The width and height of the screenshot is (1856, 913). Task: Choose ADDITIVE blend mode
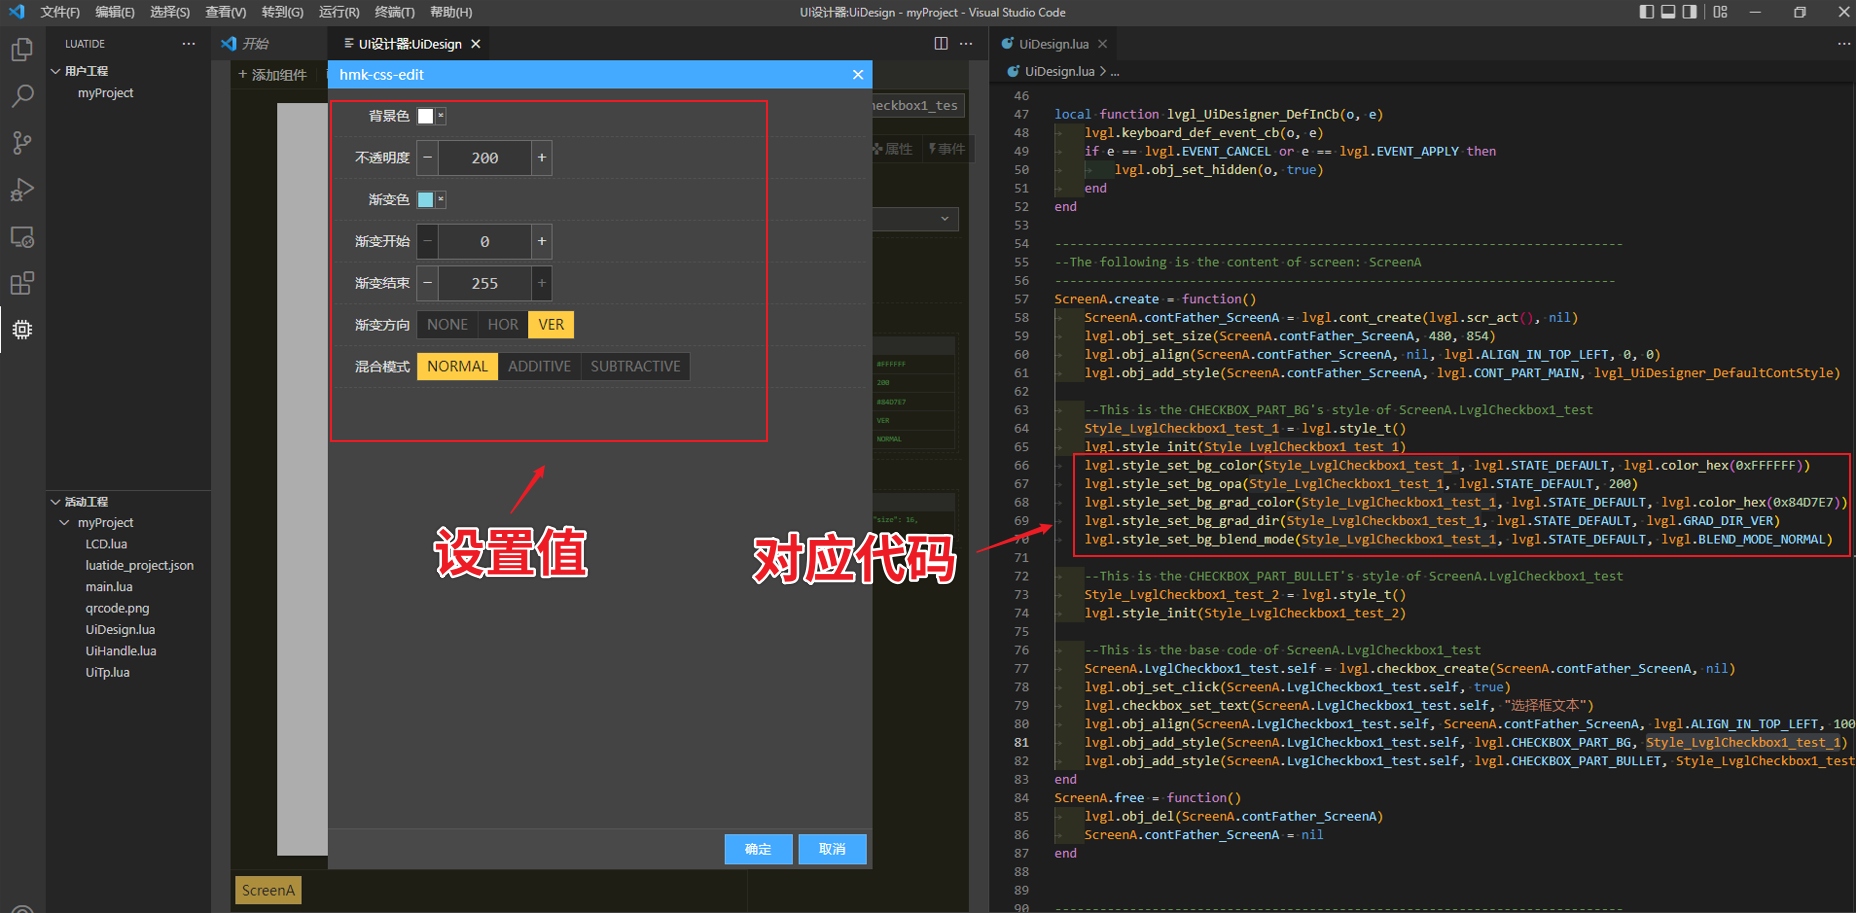tap(539, 367)
